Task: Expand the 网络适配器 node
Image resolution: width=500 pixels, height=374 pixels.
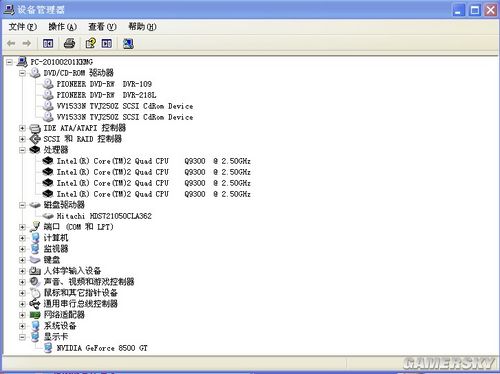Action: 22,315
